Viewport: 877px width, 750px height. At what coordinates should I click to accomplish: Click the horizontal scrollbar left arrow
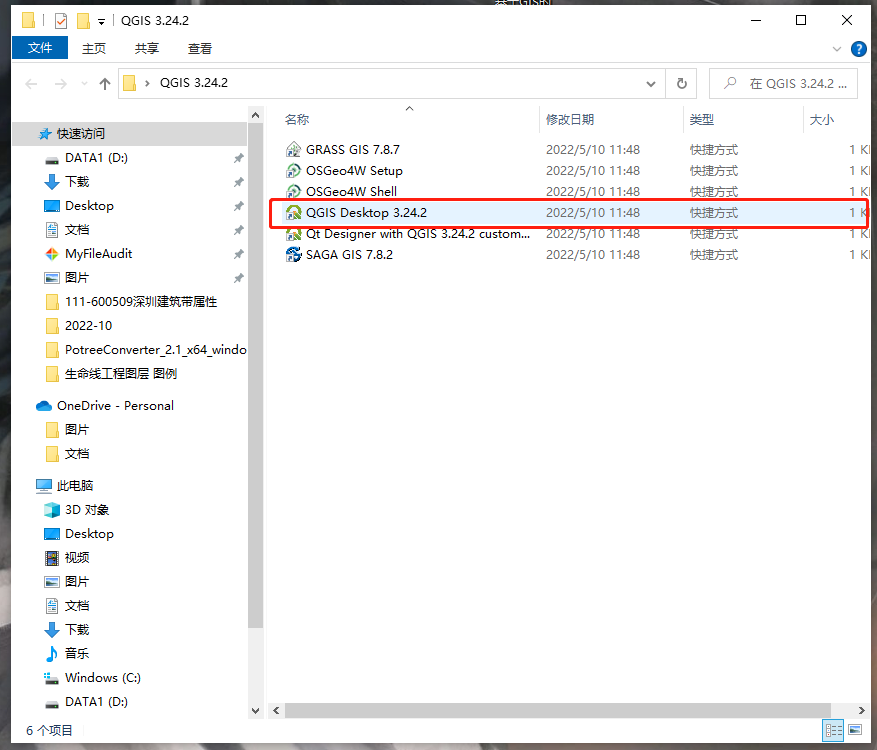tap(276, 710)
